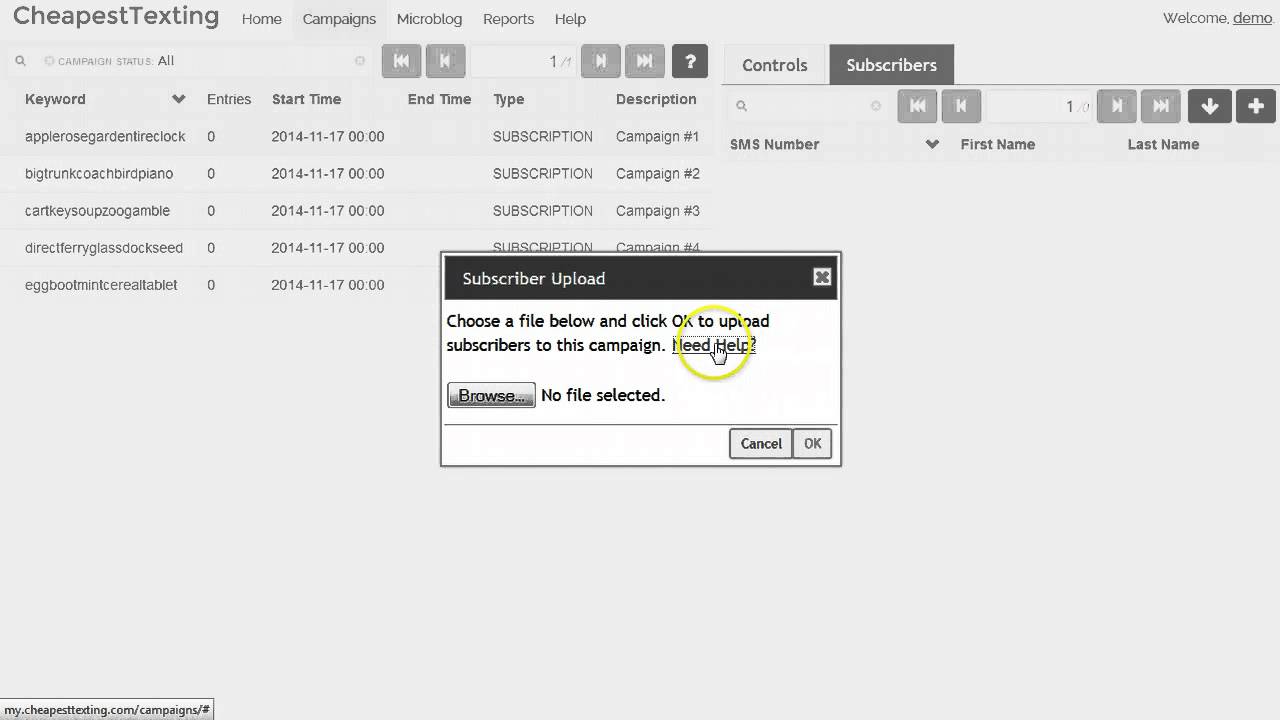
Task: Click the Type column header
Action: click(508, 99)
